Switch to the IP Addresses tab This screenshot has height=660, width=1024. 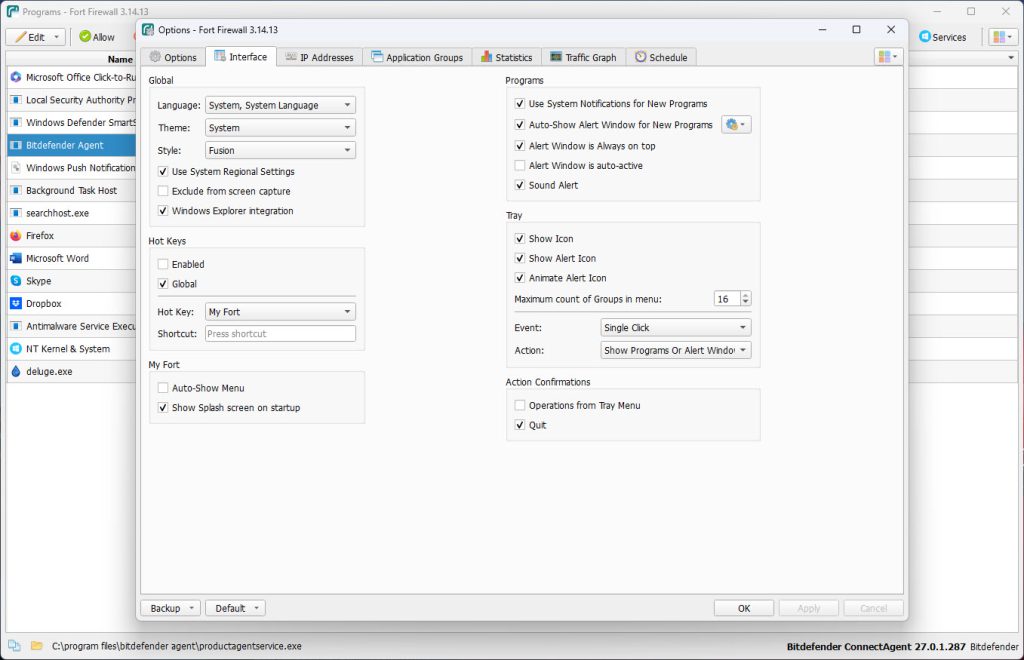click(x=320, y=57)
